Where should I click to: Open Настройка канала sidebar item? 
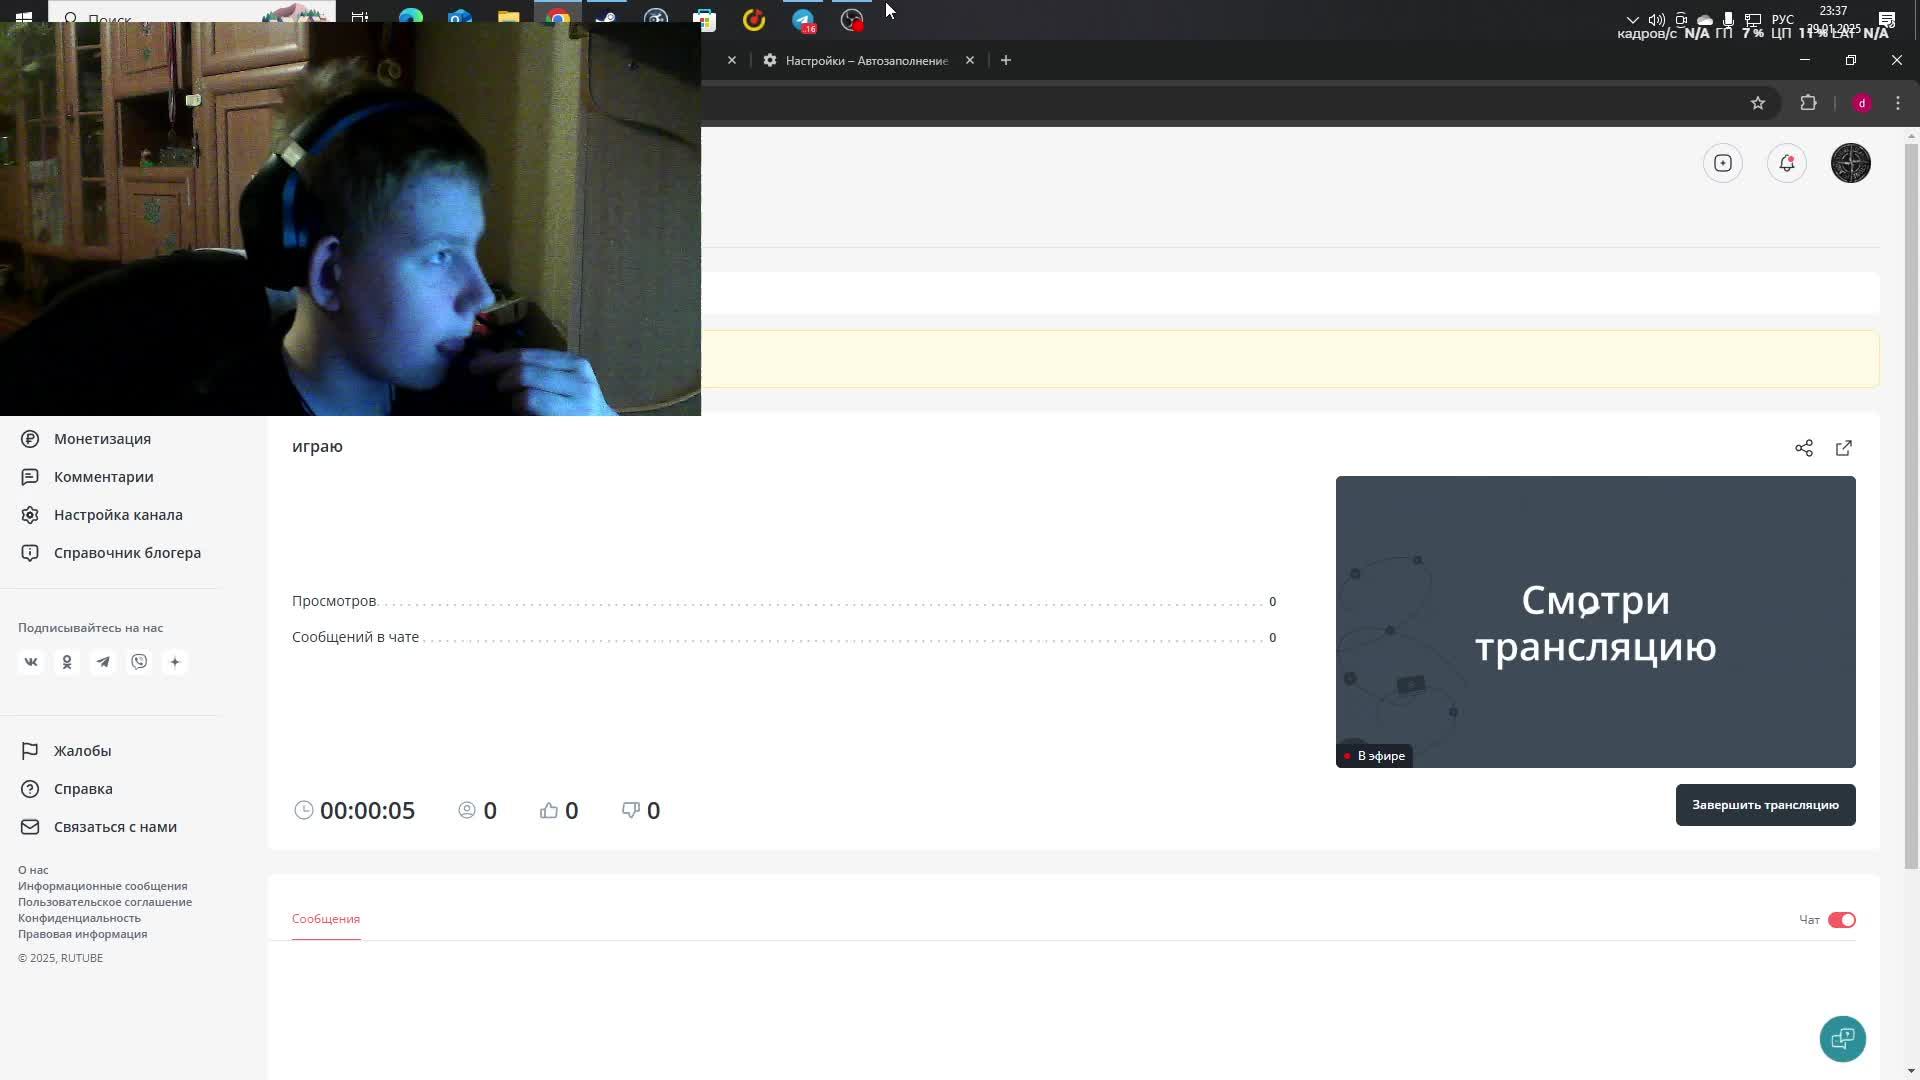point(118,515)
